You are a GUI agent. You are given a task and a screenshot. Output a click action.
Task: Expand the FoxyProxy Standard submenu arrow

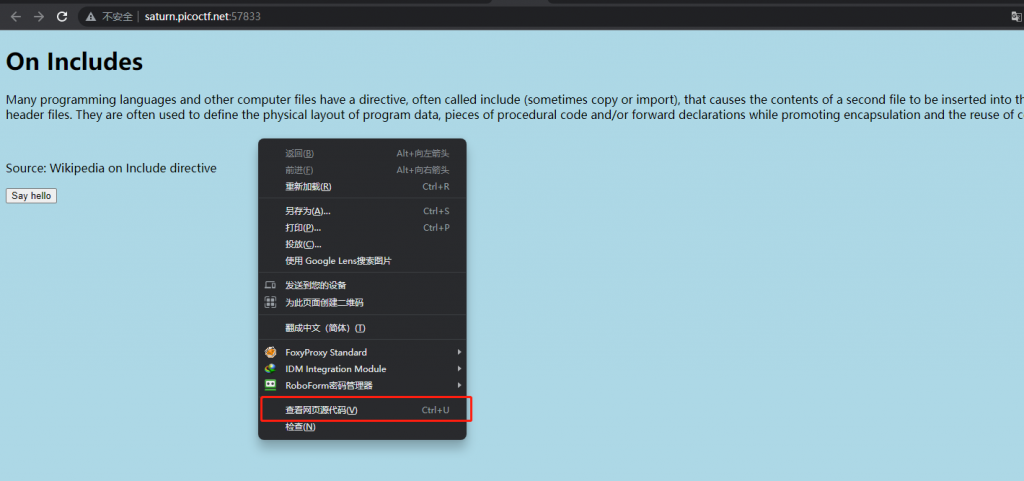pyautogui.click(x=460, y=352)
